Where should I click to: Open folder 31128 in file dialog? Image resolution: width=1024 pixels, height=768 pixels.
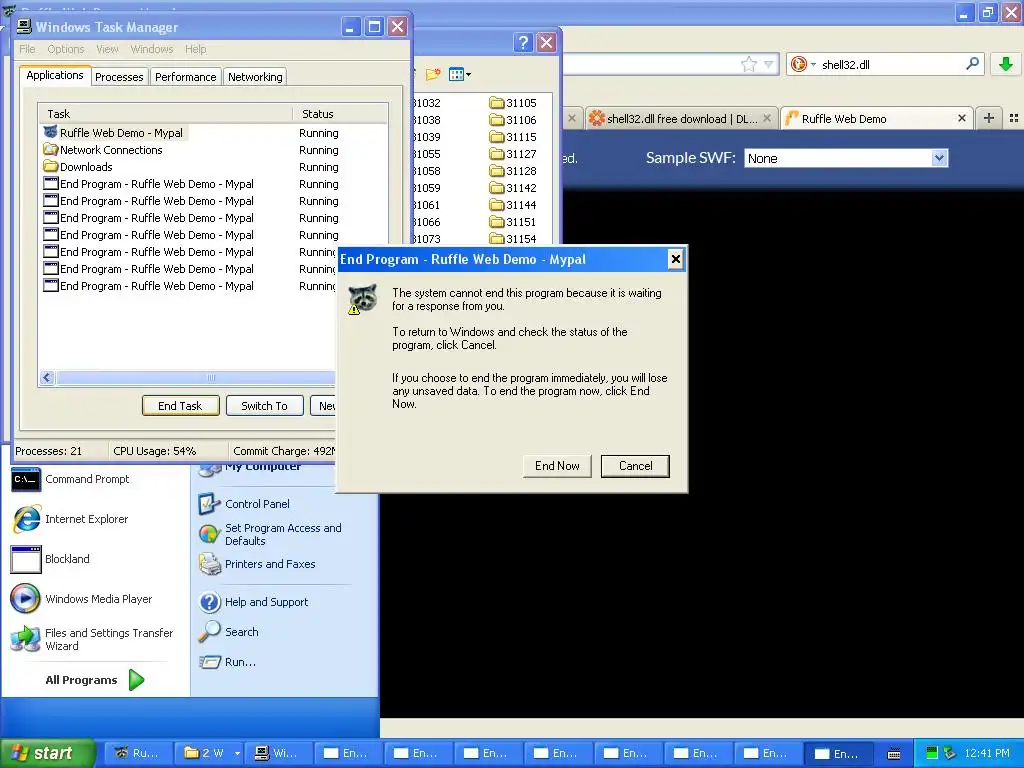coord(513,170)
